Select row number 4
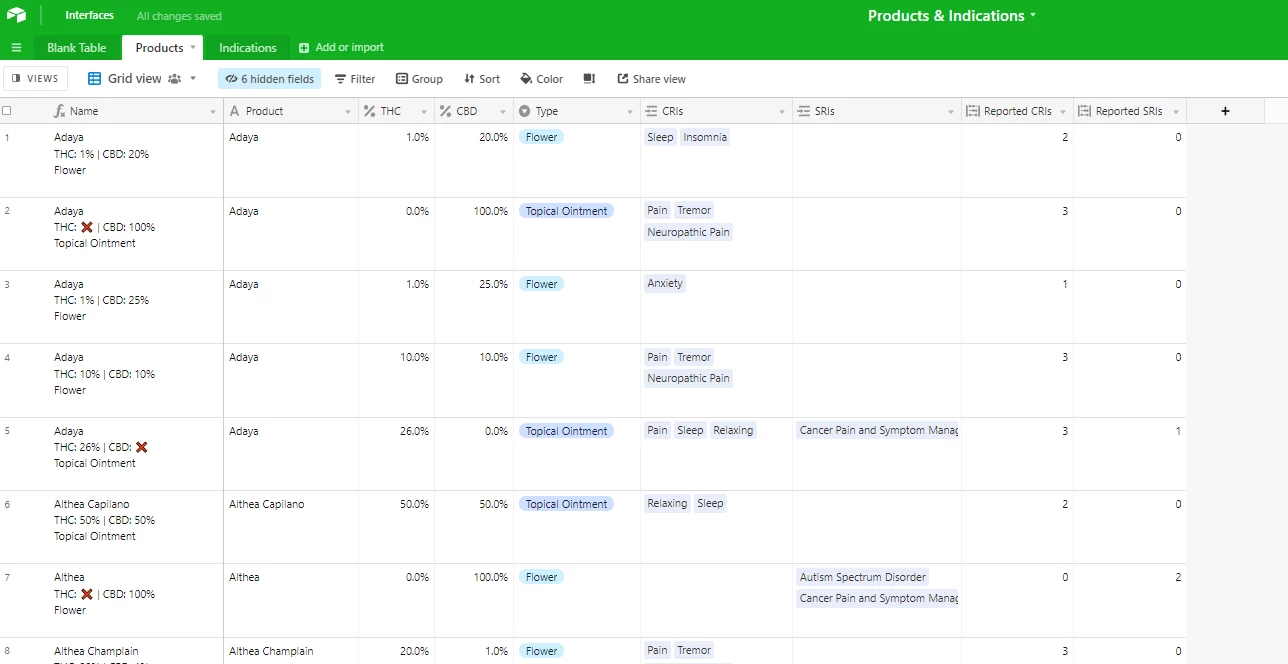Viewport: 1288px width, 664px height. (x=7, y=357)
